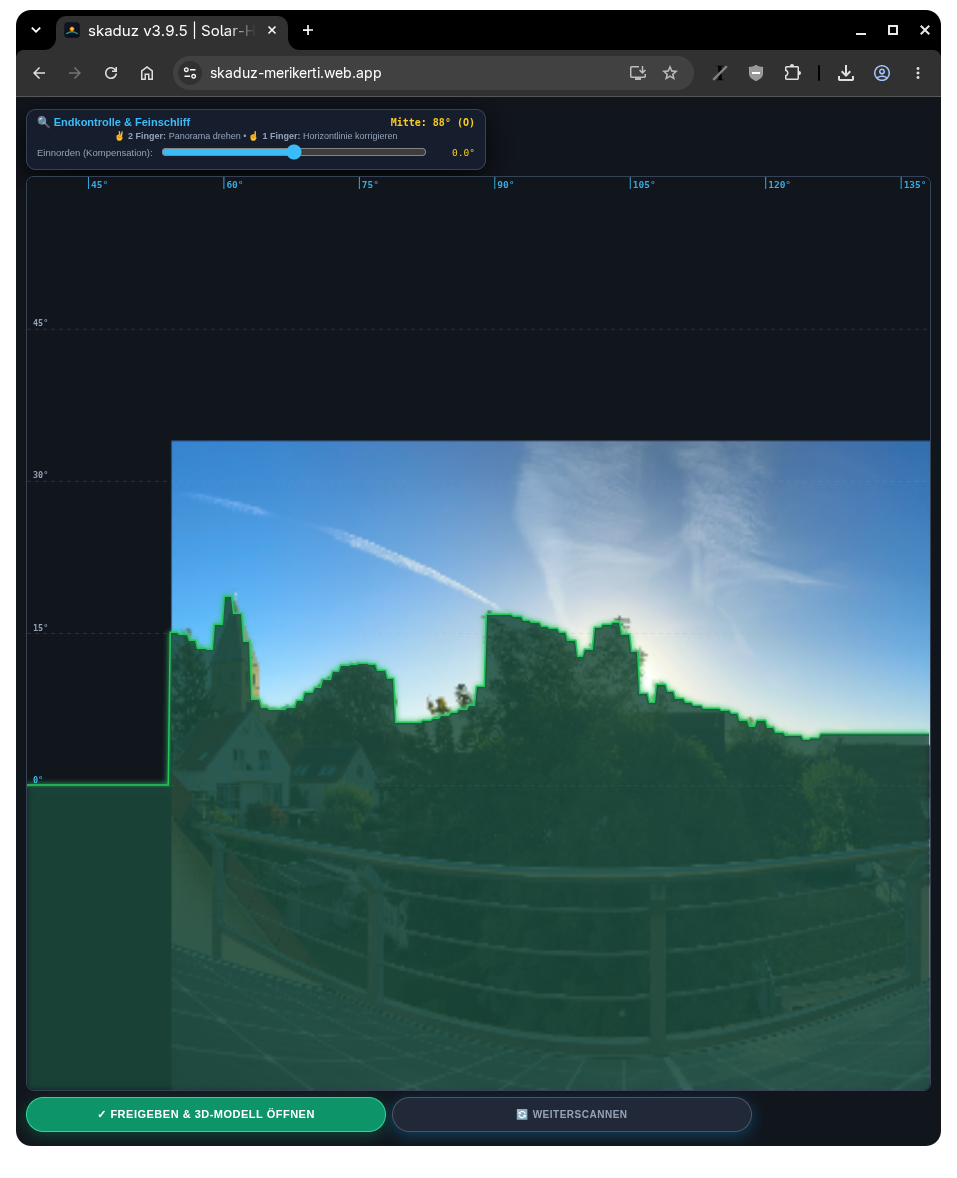Click the Einnorden compensation slider handle

[294, 152]
